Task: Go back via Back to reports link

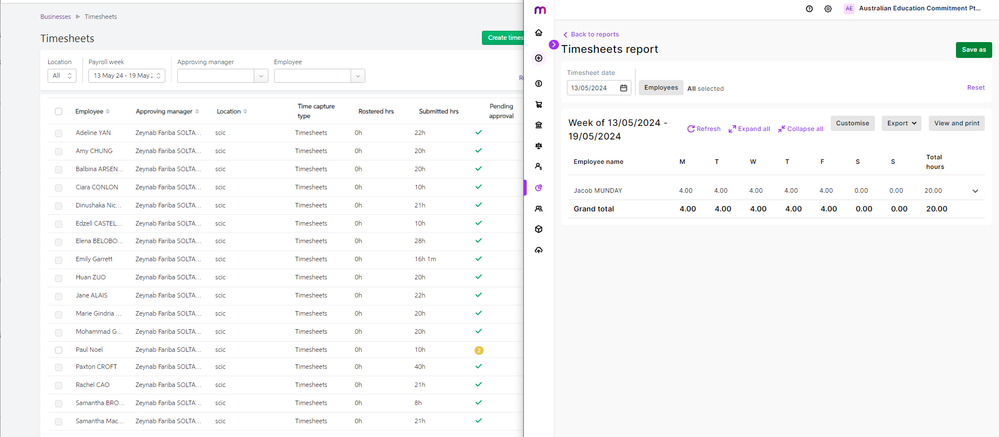Action: pos(594,34)
